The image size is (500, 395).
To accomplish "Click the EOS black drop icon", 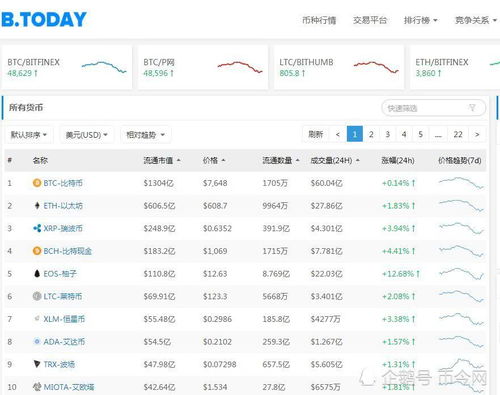I will pos(37,274).
